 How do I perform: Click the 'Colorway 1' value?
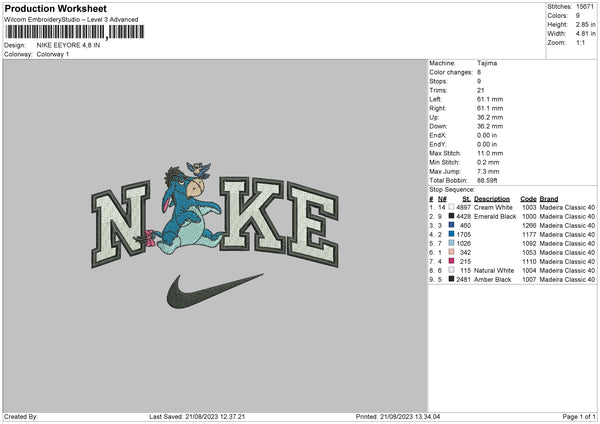(x=53, y=54)
